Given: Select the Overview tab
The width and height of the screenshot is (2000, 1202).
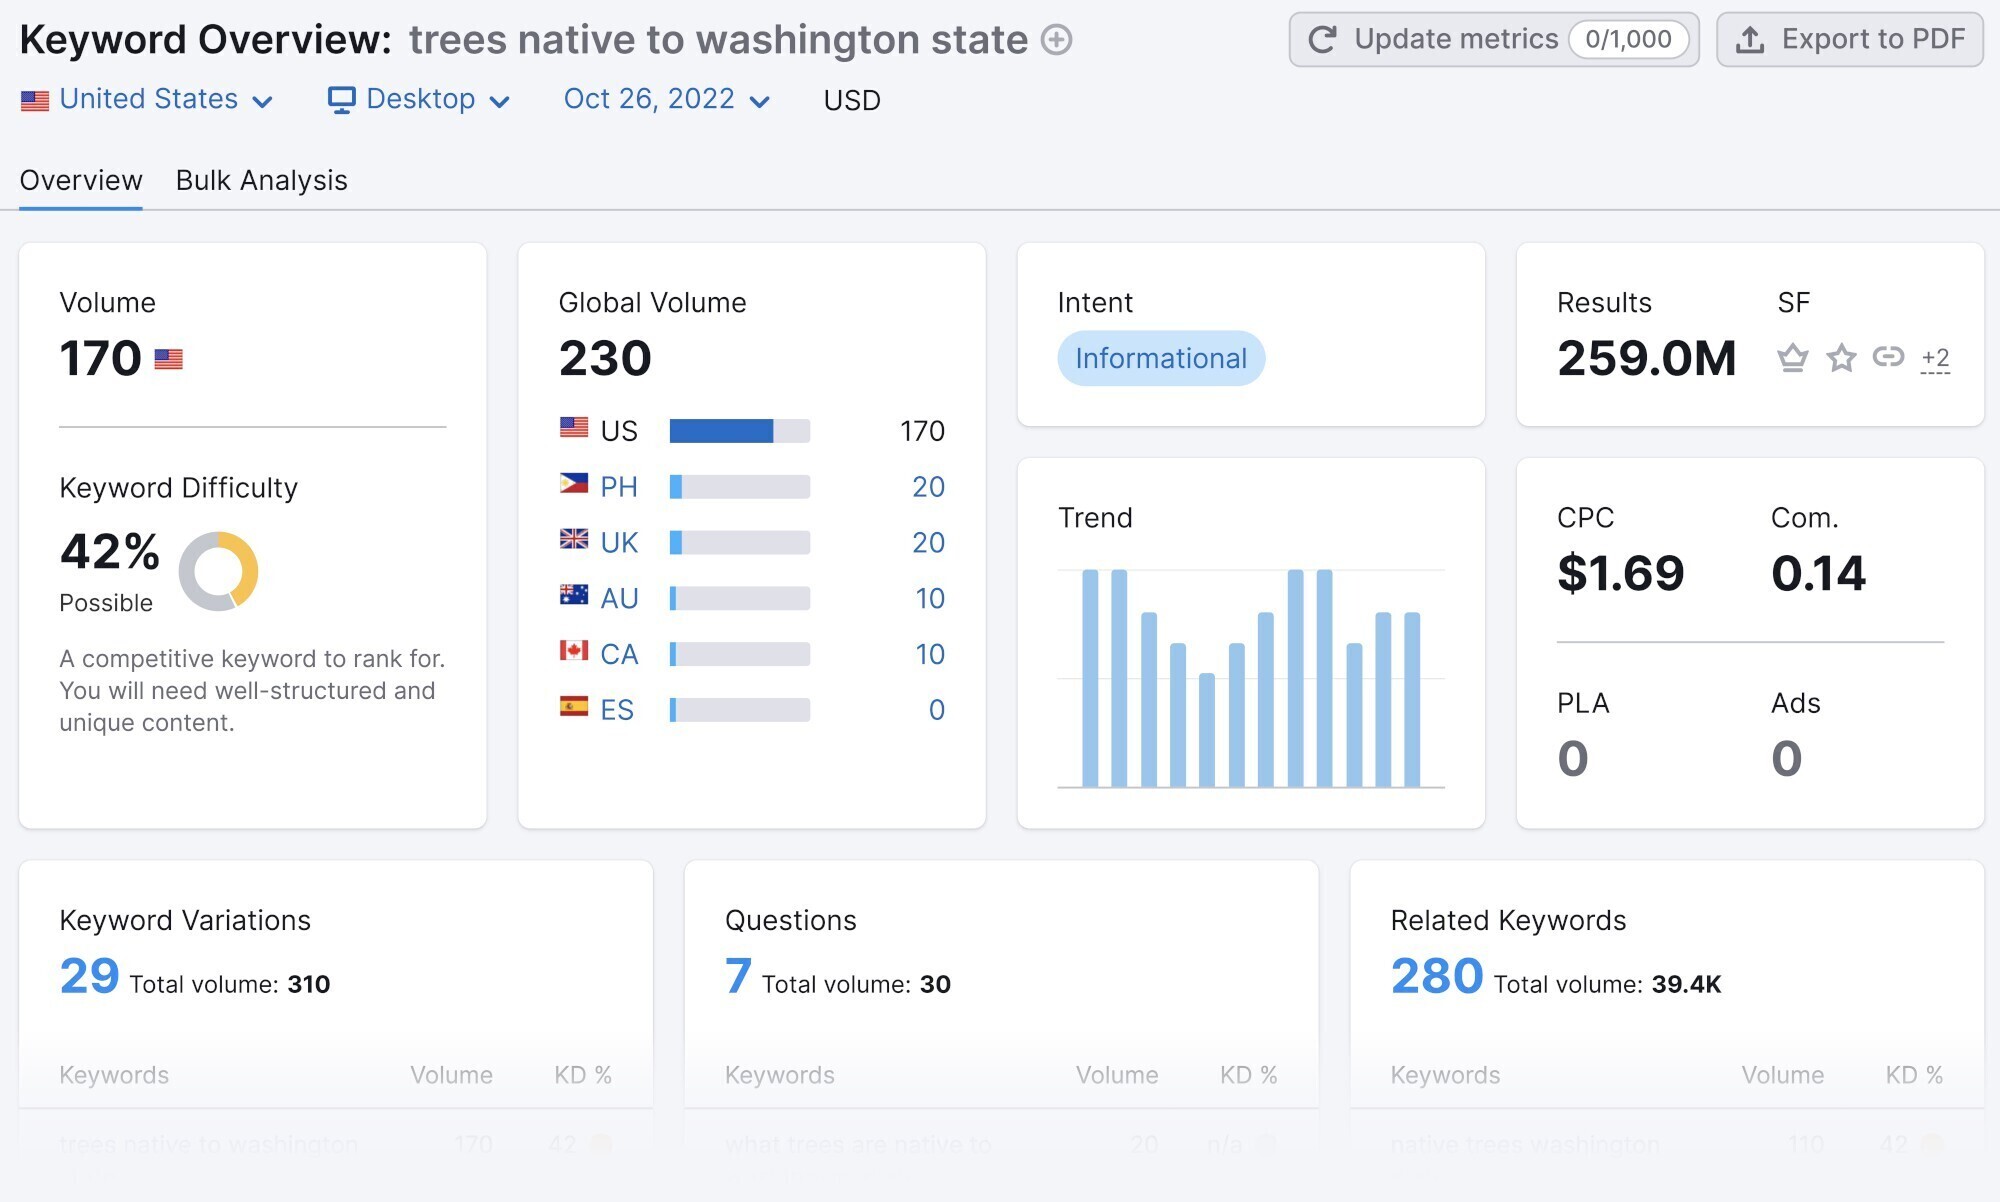Looking at the screenshot, I should point(81,180).
